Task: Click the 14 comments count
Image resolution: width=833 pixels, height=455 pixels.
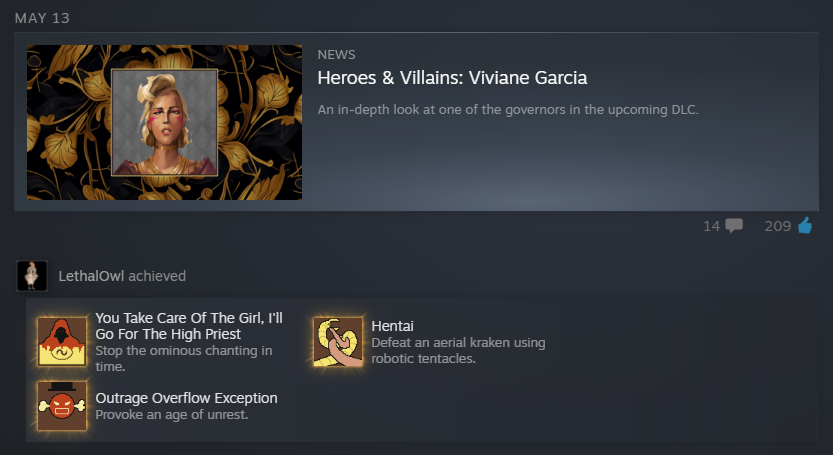Action: [x=711, y=226]
